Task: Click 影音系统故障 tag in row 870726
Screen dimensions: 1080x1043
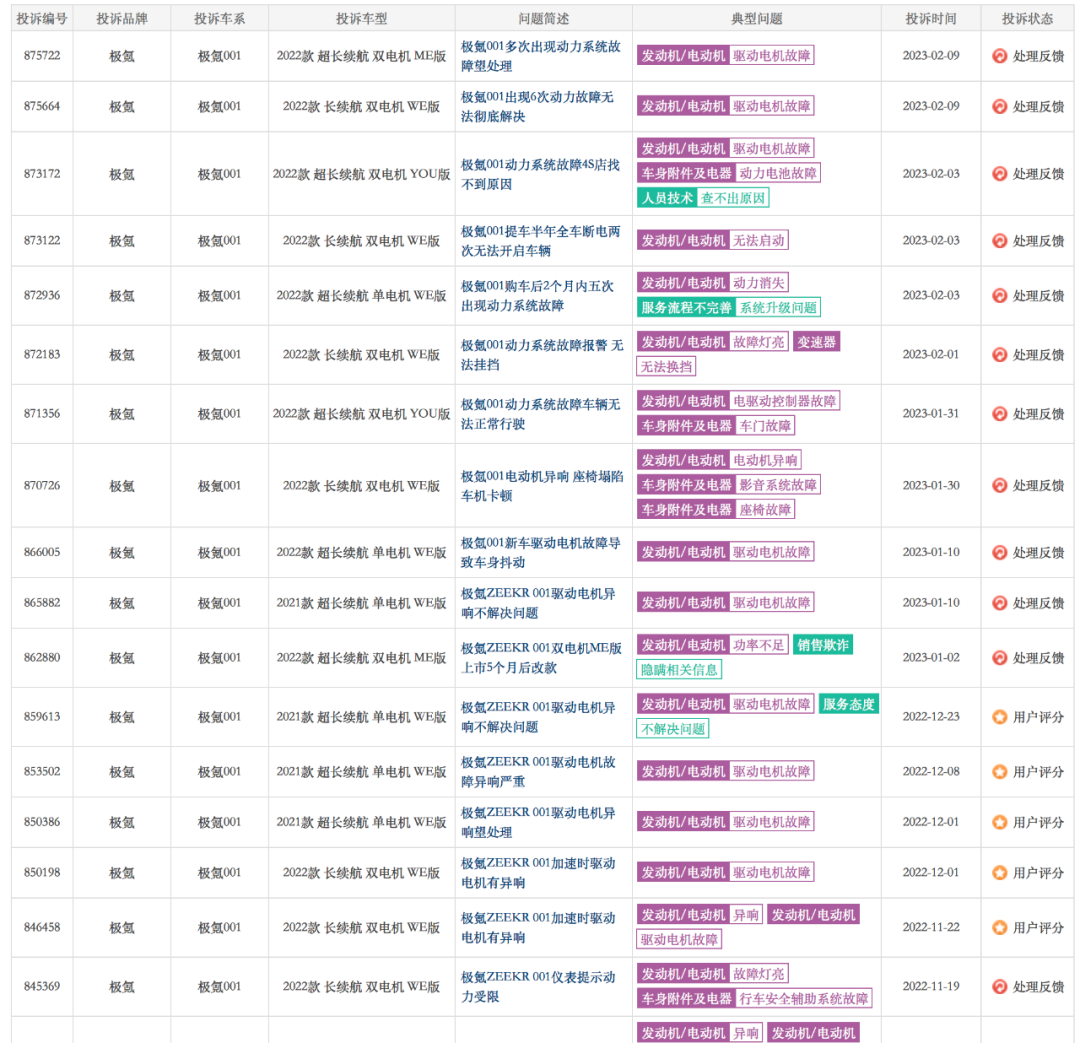Action: click(x=778, y=485)
